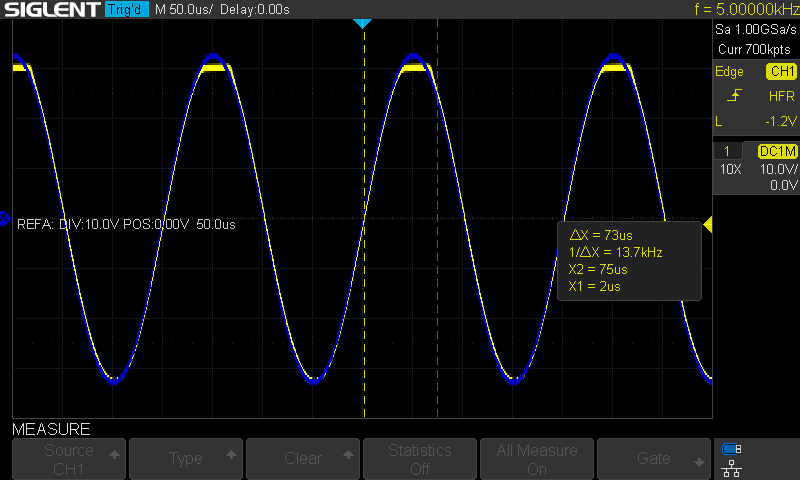The width and height of the screenshot is (800, 480).
Task: Toggle All Measure On button
Action: point(537,459)
